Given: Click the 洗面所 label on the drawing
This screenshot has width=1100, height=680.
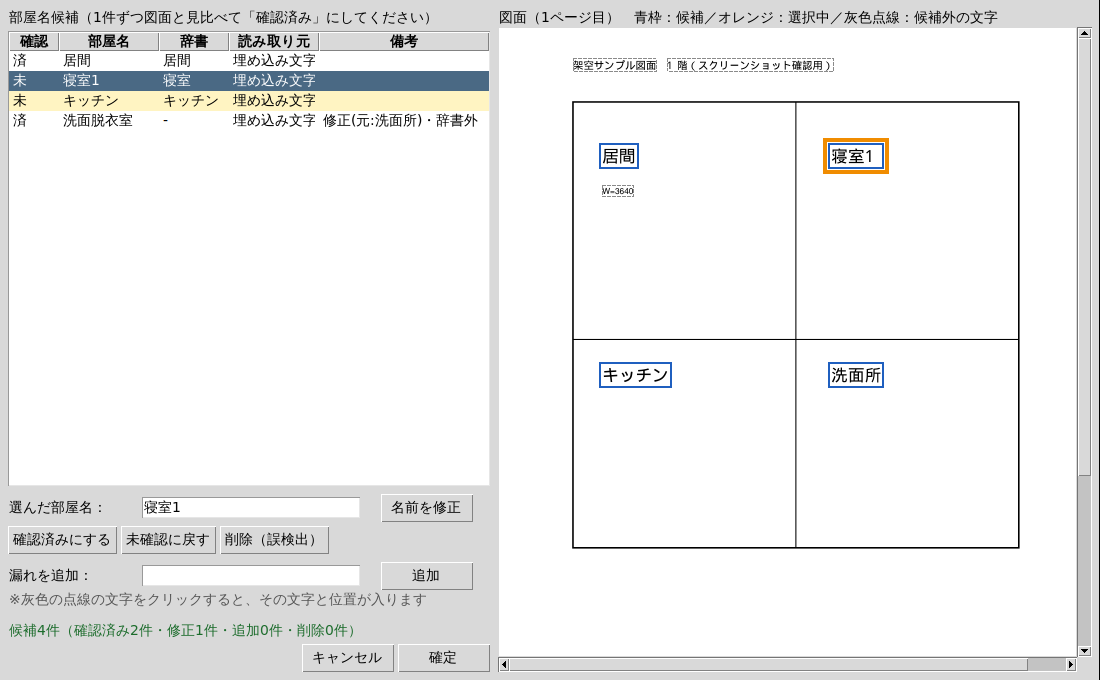Looking at the screenshot, I should tap(856, 375).
